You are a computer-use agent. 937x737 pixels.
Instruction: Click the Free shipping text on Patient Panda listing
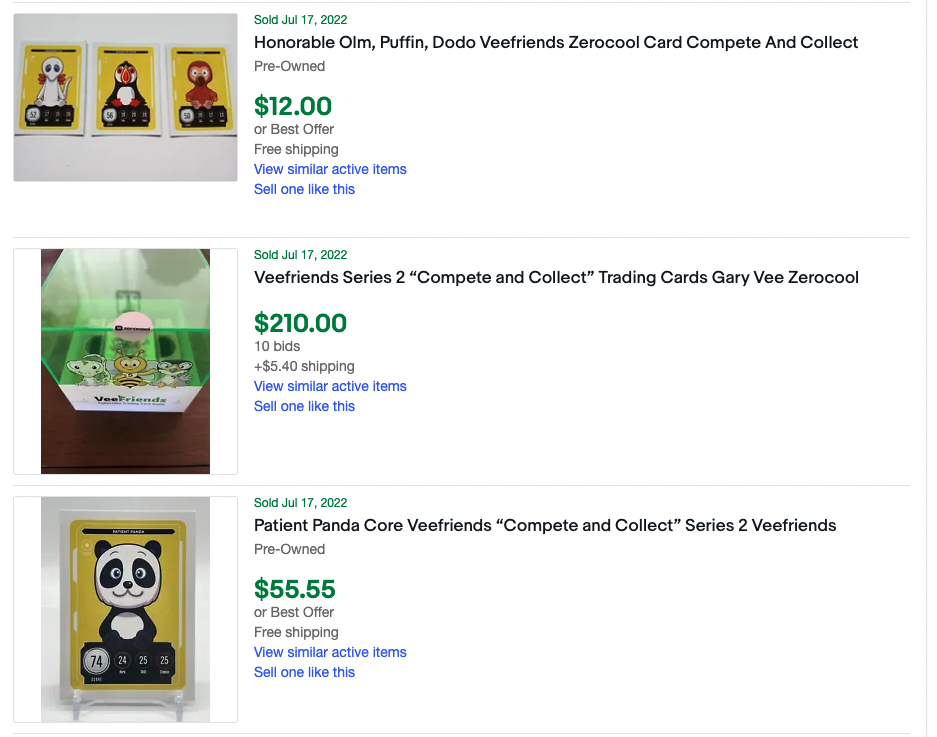click(x=296, y=632)
